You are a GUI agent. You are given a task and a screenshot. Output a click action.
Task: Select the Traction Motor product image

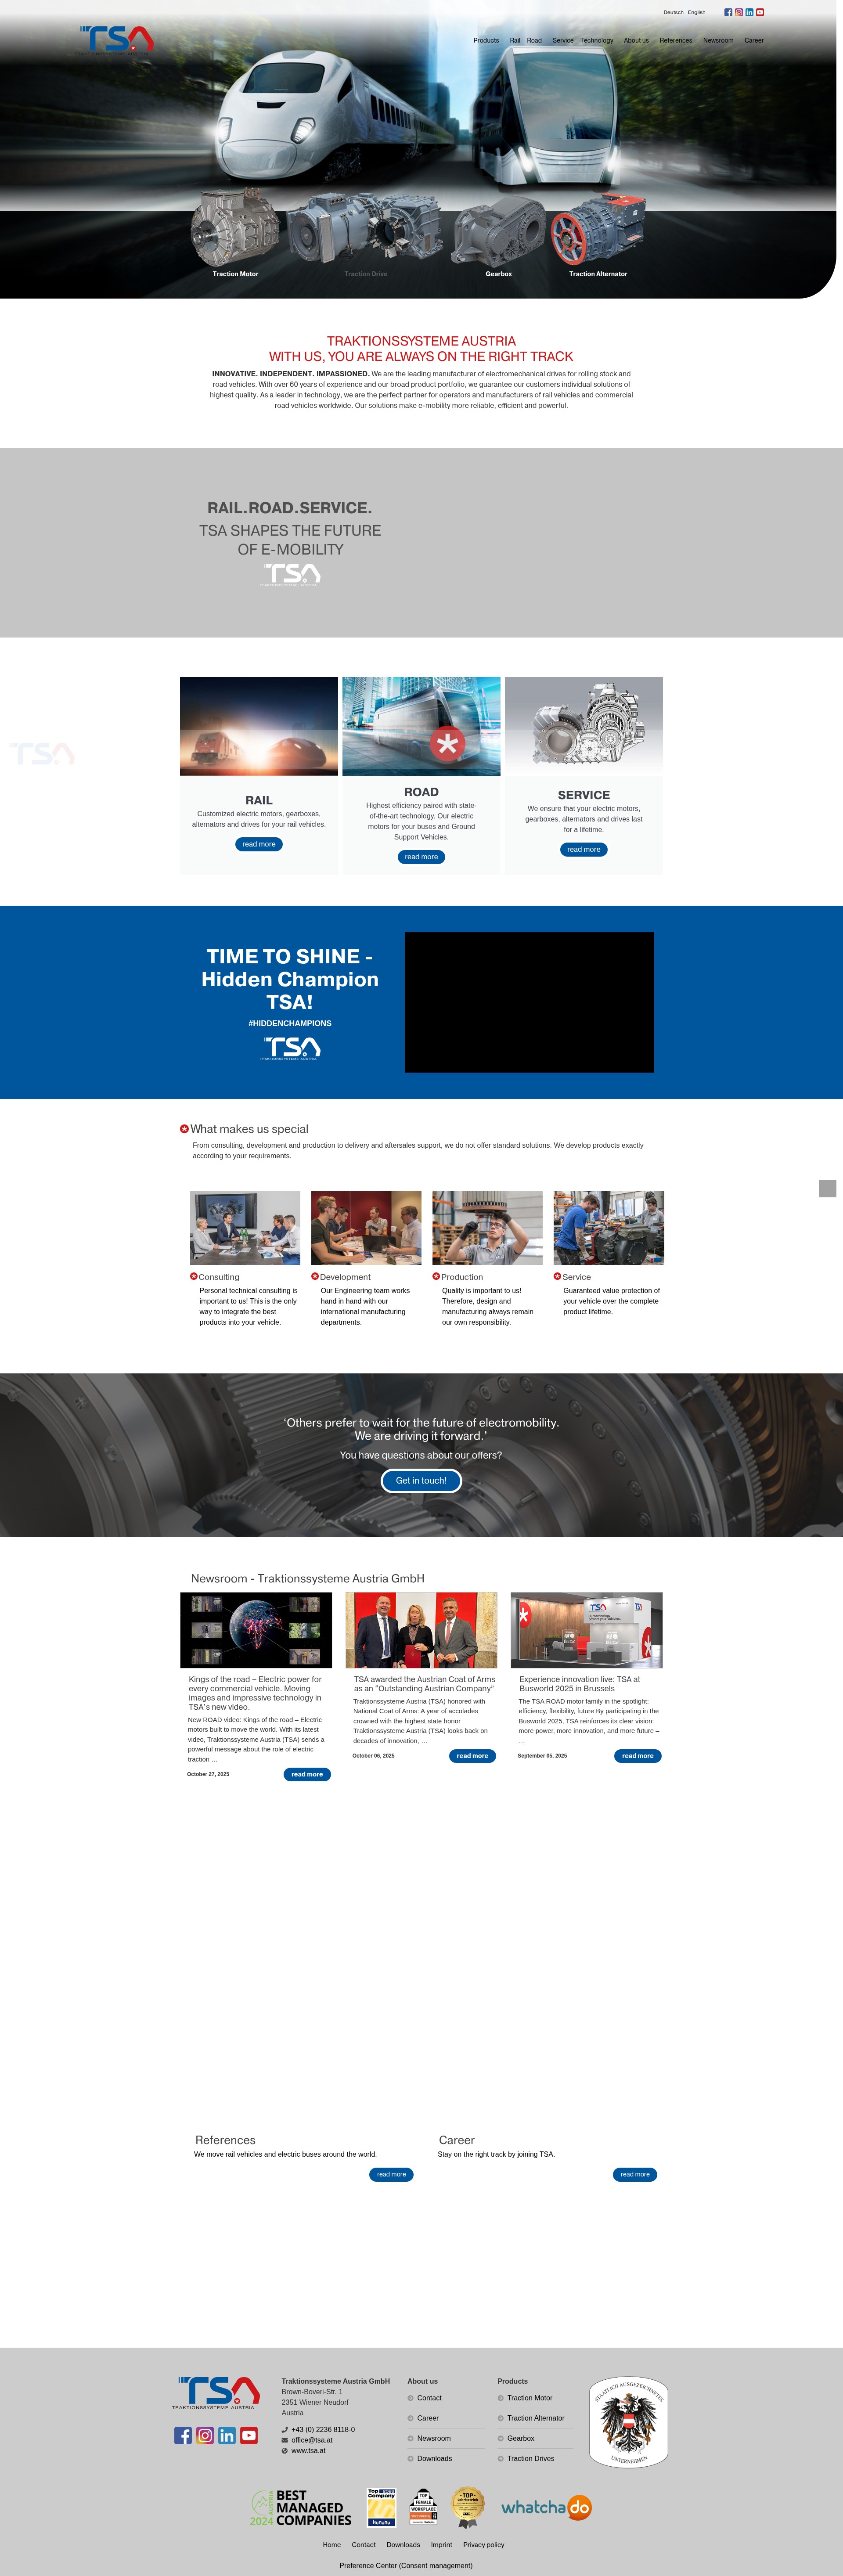[235, 228]
